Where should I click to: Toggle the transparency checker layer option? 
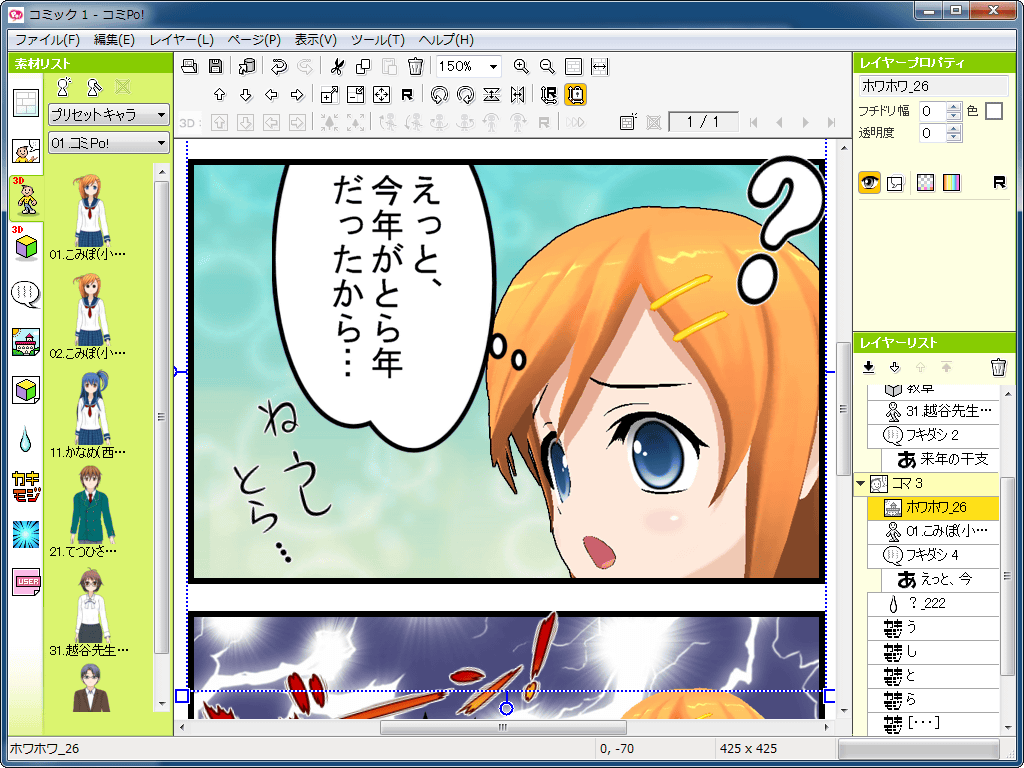pos(925,183)
